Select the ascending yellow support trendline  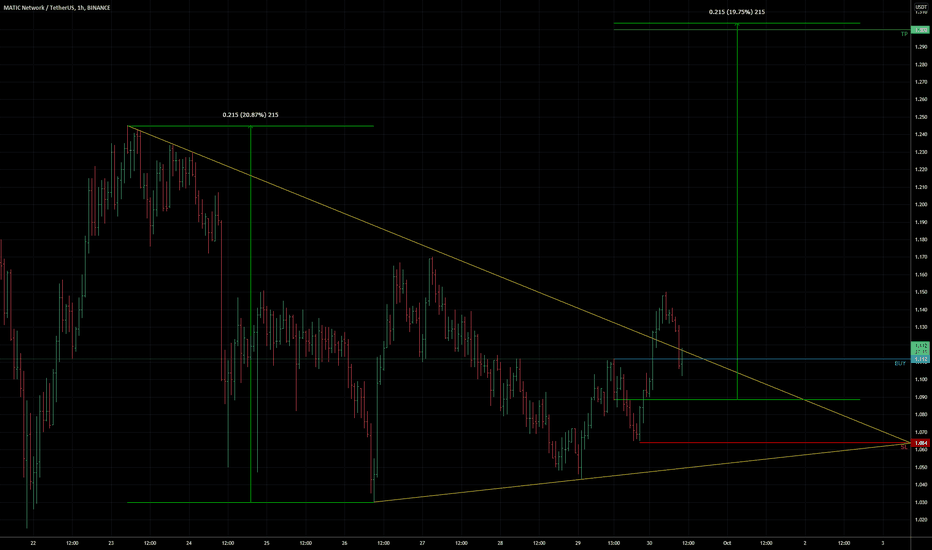coord(642,473)
